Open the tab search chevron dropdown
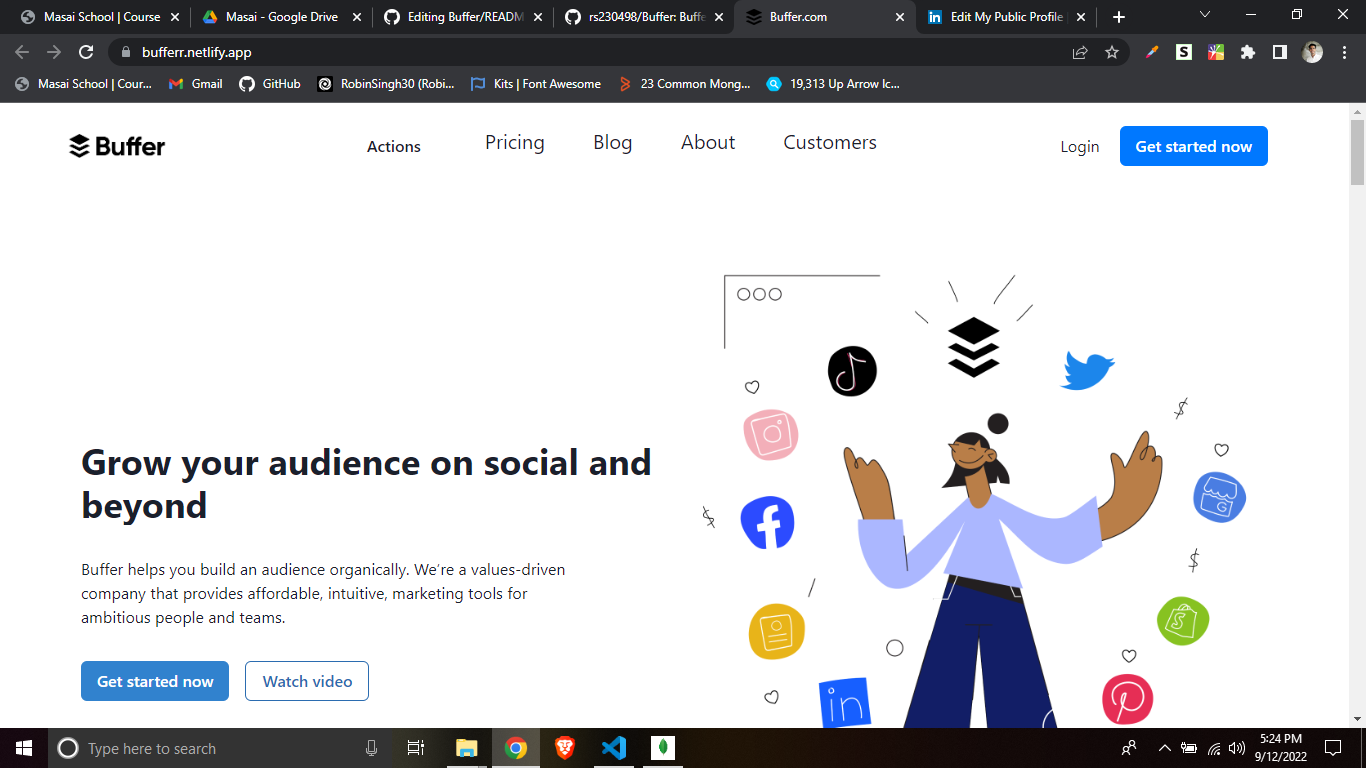 tap(1205, 16)
